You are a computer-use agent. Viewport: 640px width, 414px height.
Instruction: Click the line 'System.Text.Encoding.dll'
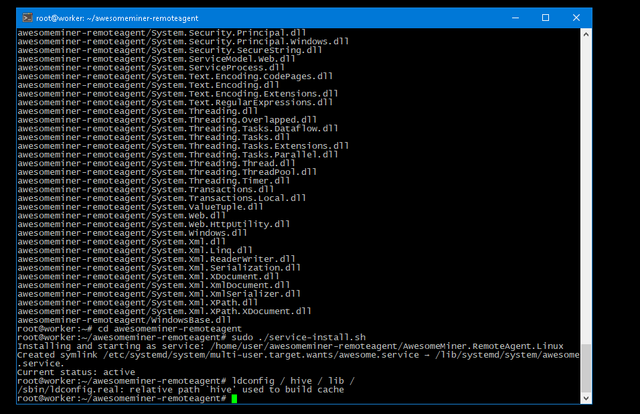tap(148, 85)
